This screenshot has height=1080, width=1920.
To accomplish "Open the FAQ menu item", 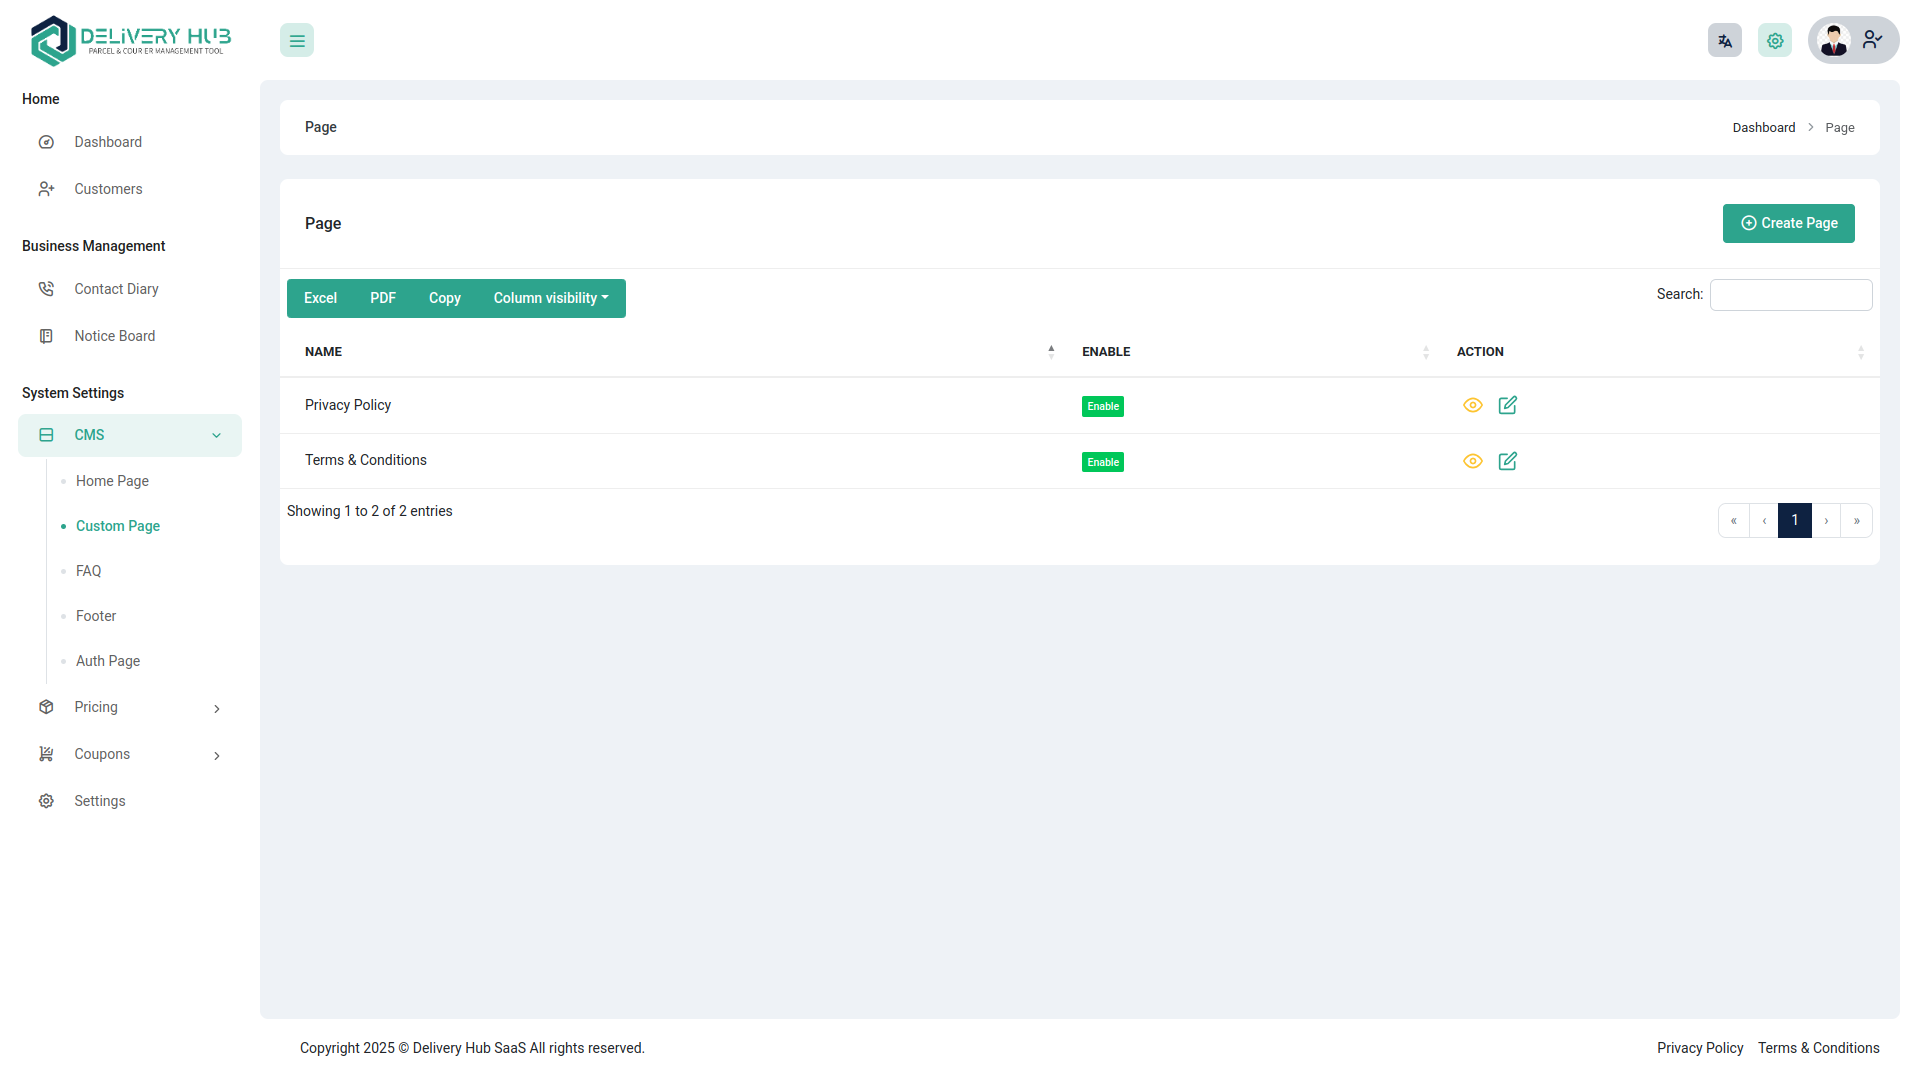I will coord(89,570).
